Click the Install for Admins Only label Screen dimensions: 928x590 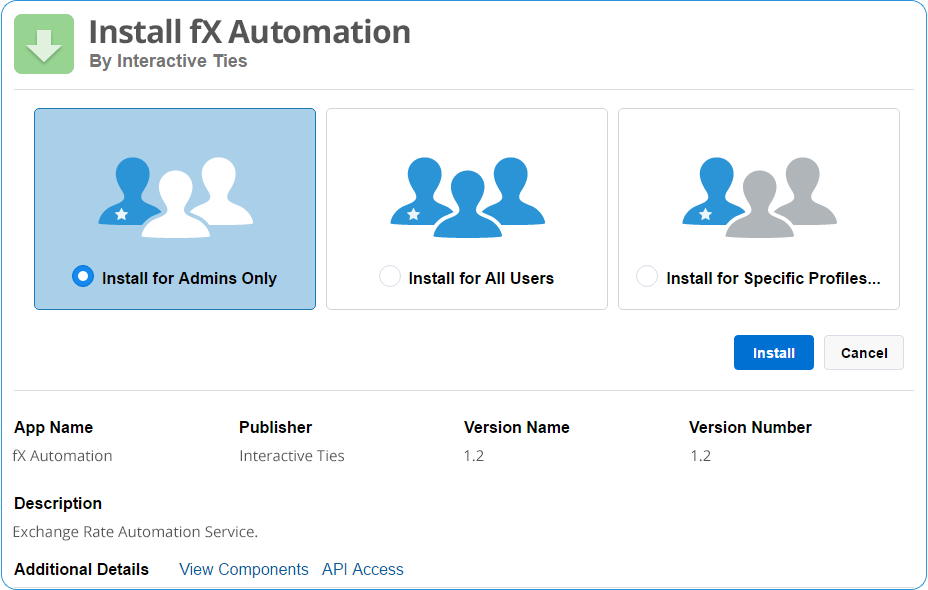pyautogui.click(x=189, y=278)
